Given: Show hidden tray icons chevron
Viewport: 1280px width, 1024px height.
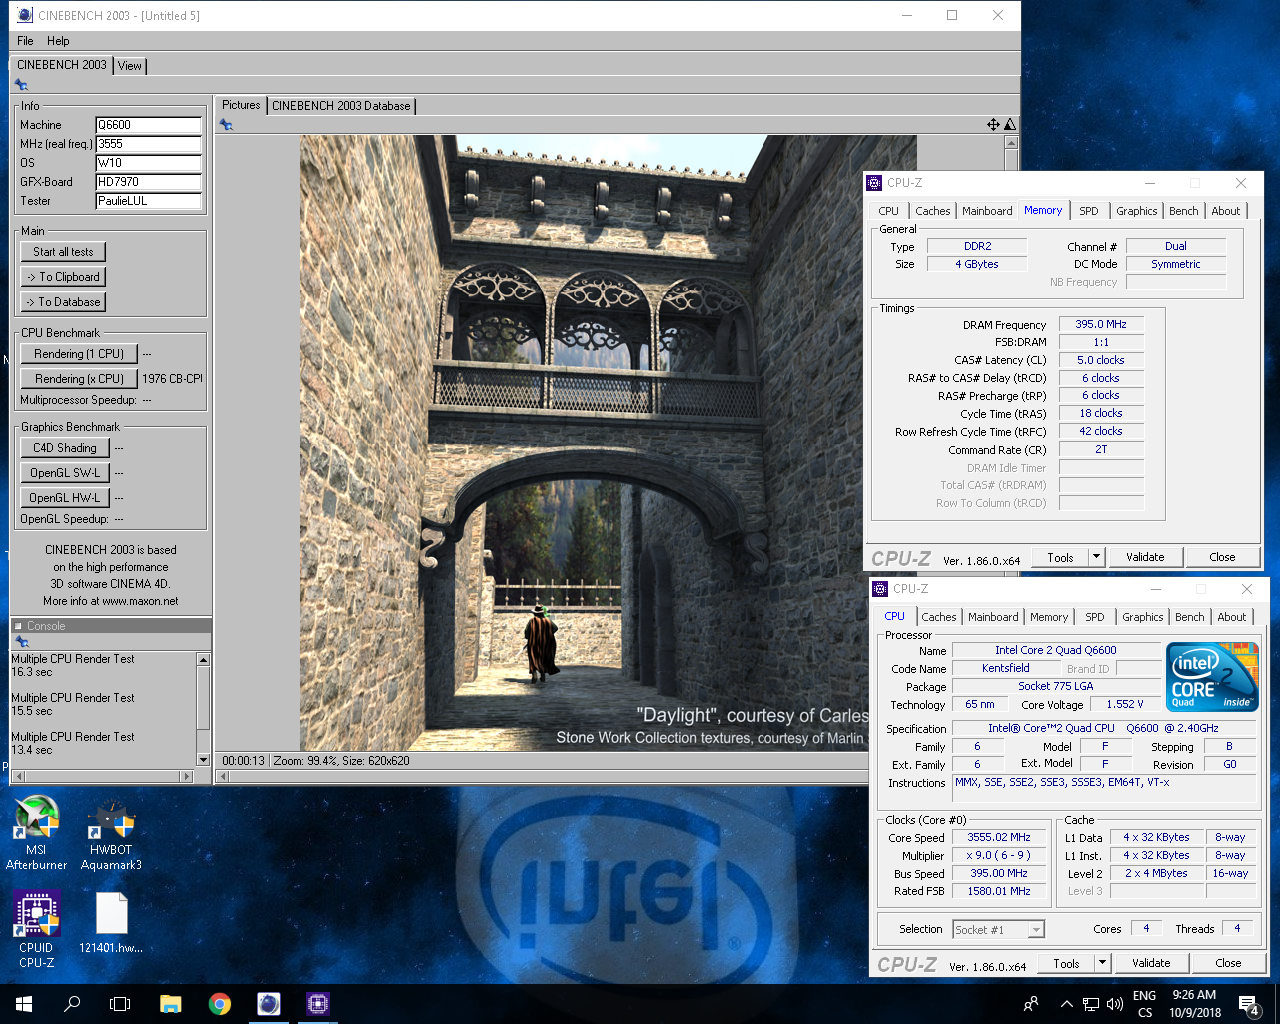Looking at the screenshot, I should (1066, 1004).
